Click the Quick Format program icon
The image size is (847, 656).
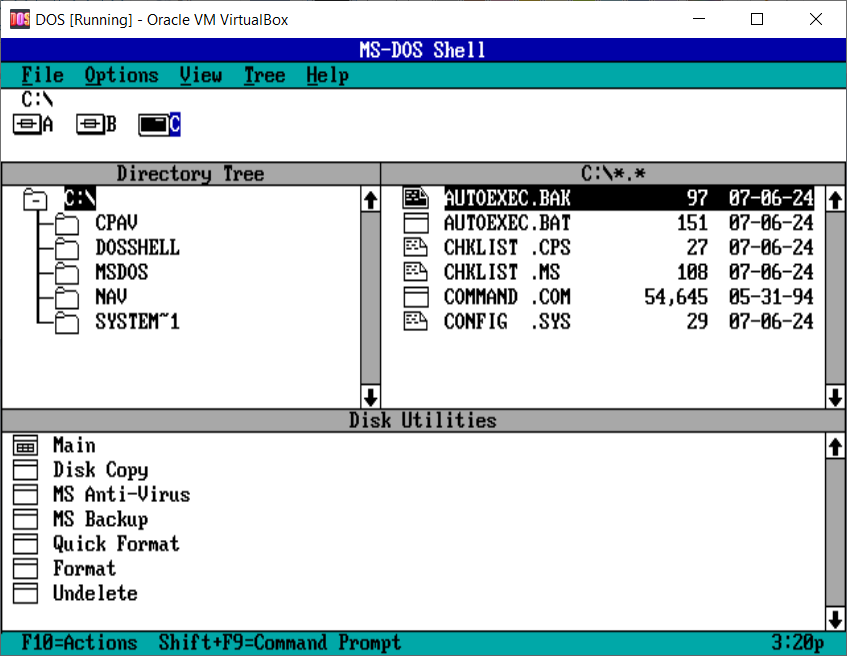click(25, 544)
